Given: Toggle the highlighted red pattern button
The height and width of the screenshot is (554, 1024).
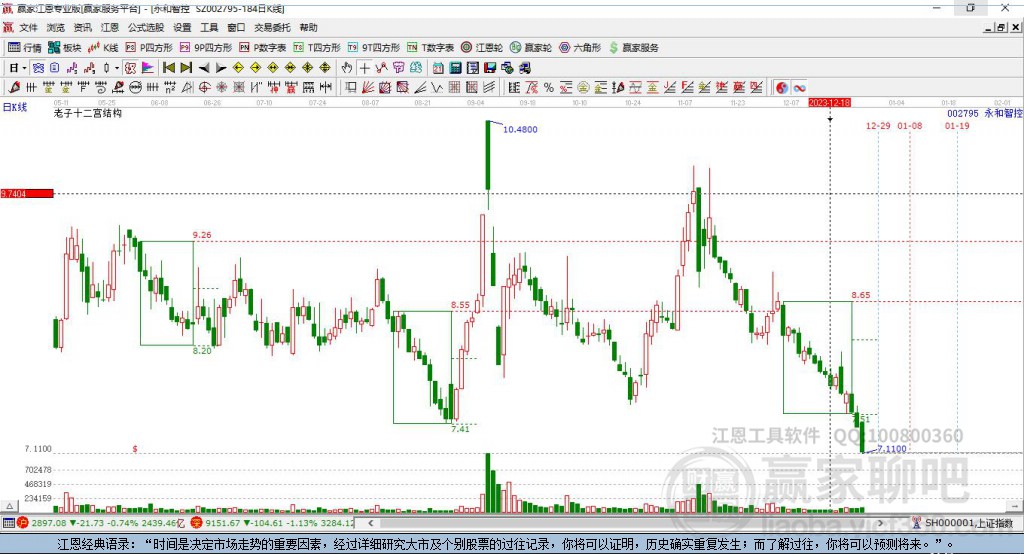Looking at the screenshot, I should (131, 68).
